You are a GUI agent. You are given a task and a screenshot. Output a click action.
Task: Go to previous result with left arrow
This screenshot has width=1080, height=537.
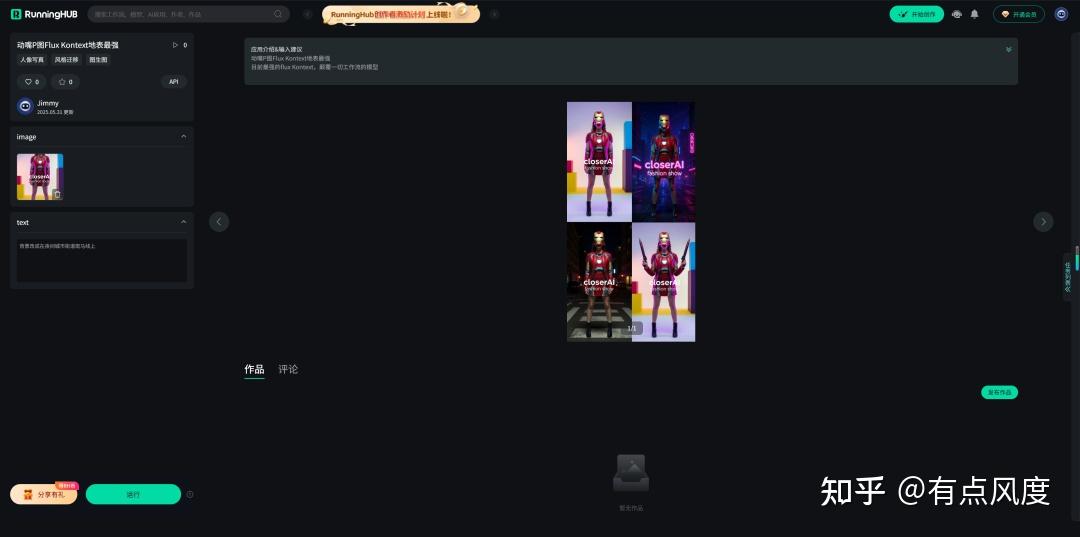219,222
